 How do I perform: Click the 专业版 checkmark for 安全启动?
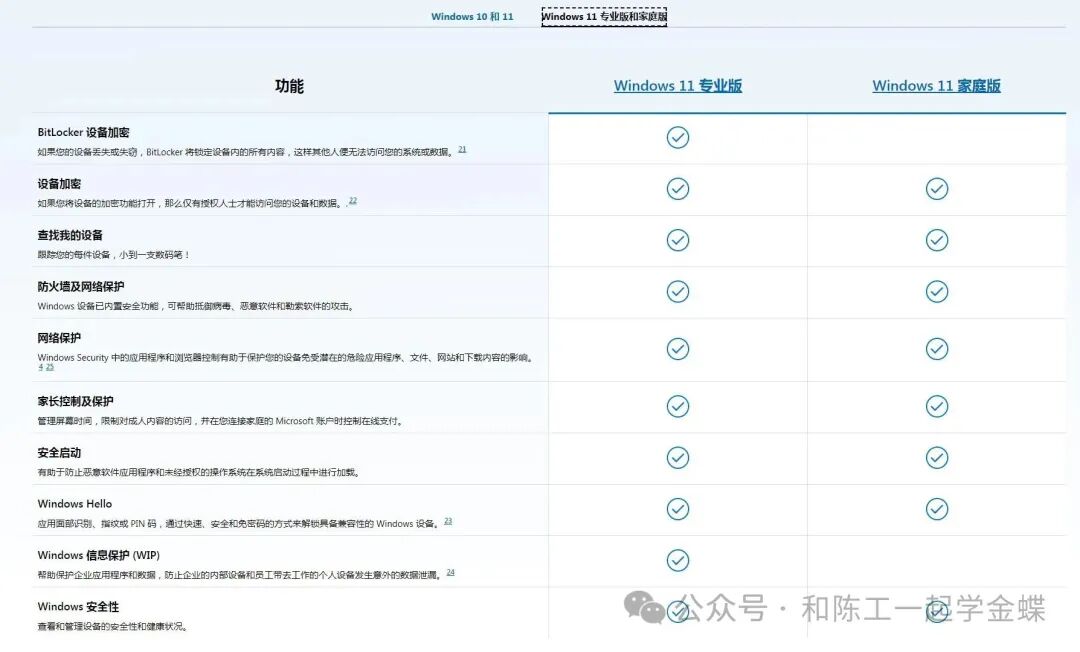(x=678, y=457)
